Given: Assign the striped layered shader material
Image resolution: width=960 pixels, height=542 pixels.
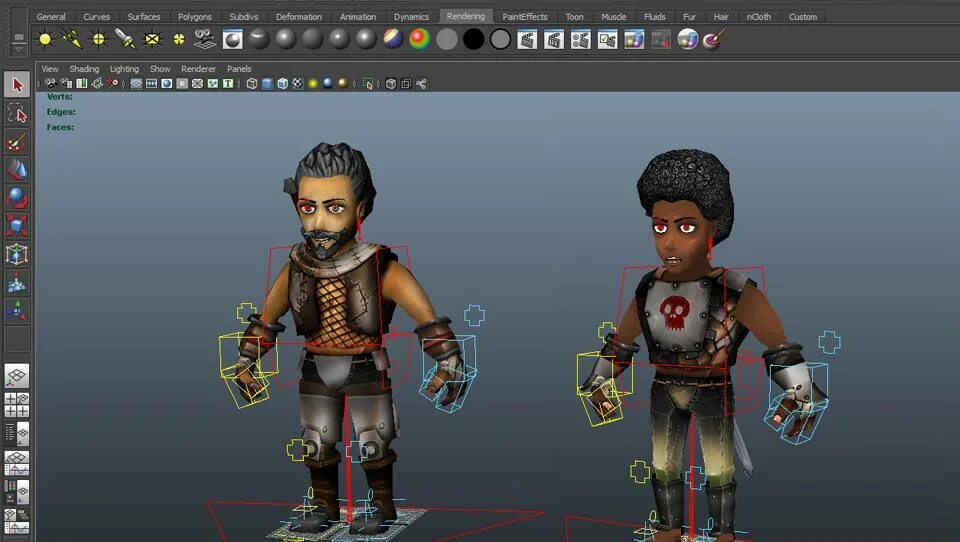Looking at the screenshot, I should tap(392, 40).
